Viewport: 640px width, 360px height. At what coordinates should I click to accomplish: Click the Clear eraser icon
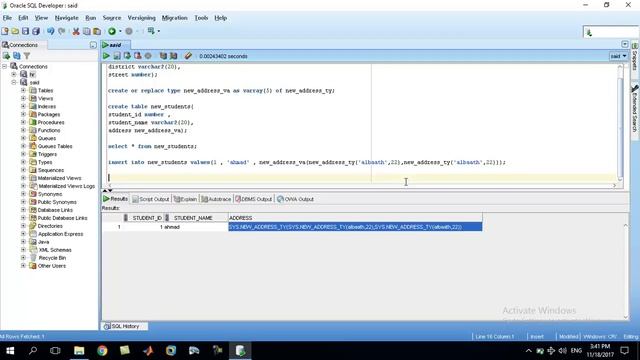click(x=188, y=56)
